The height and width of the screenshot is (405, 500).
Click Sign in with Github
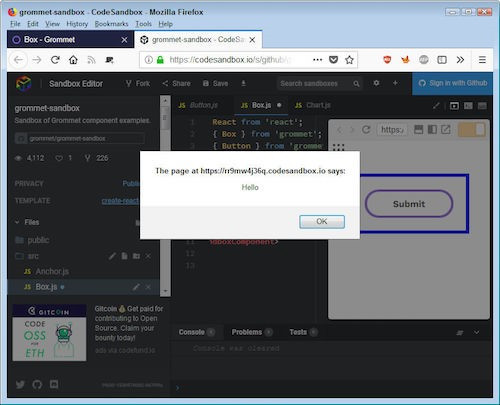pos(453,83)
